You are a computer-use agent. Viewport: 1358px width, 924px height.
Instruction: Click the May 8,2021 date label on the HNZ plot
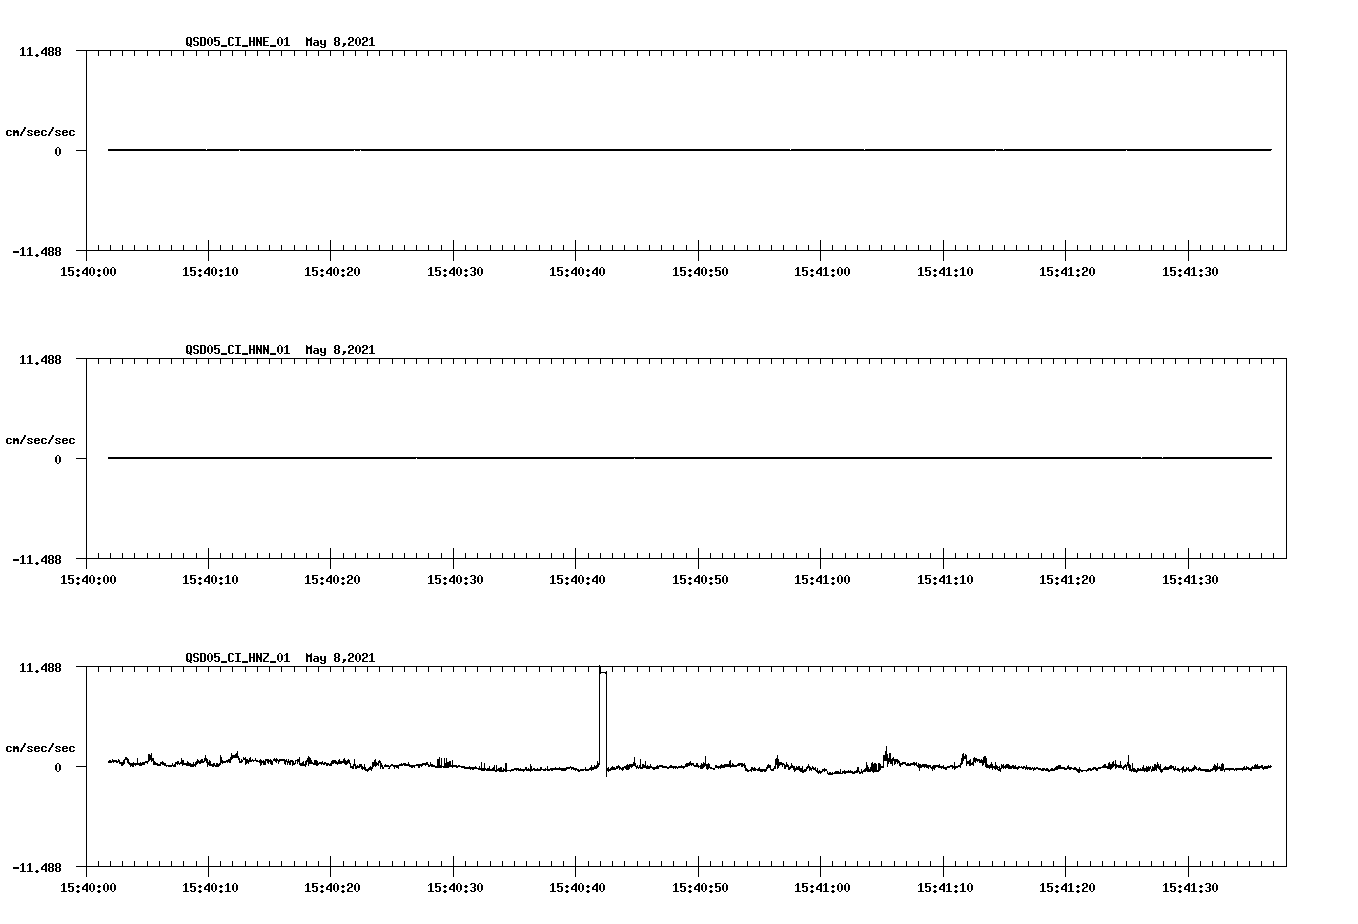pos(340,658)
